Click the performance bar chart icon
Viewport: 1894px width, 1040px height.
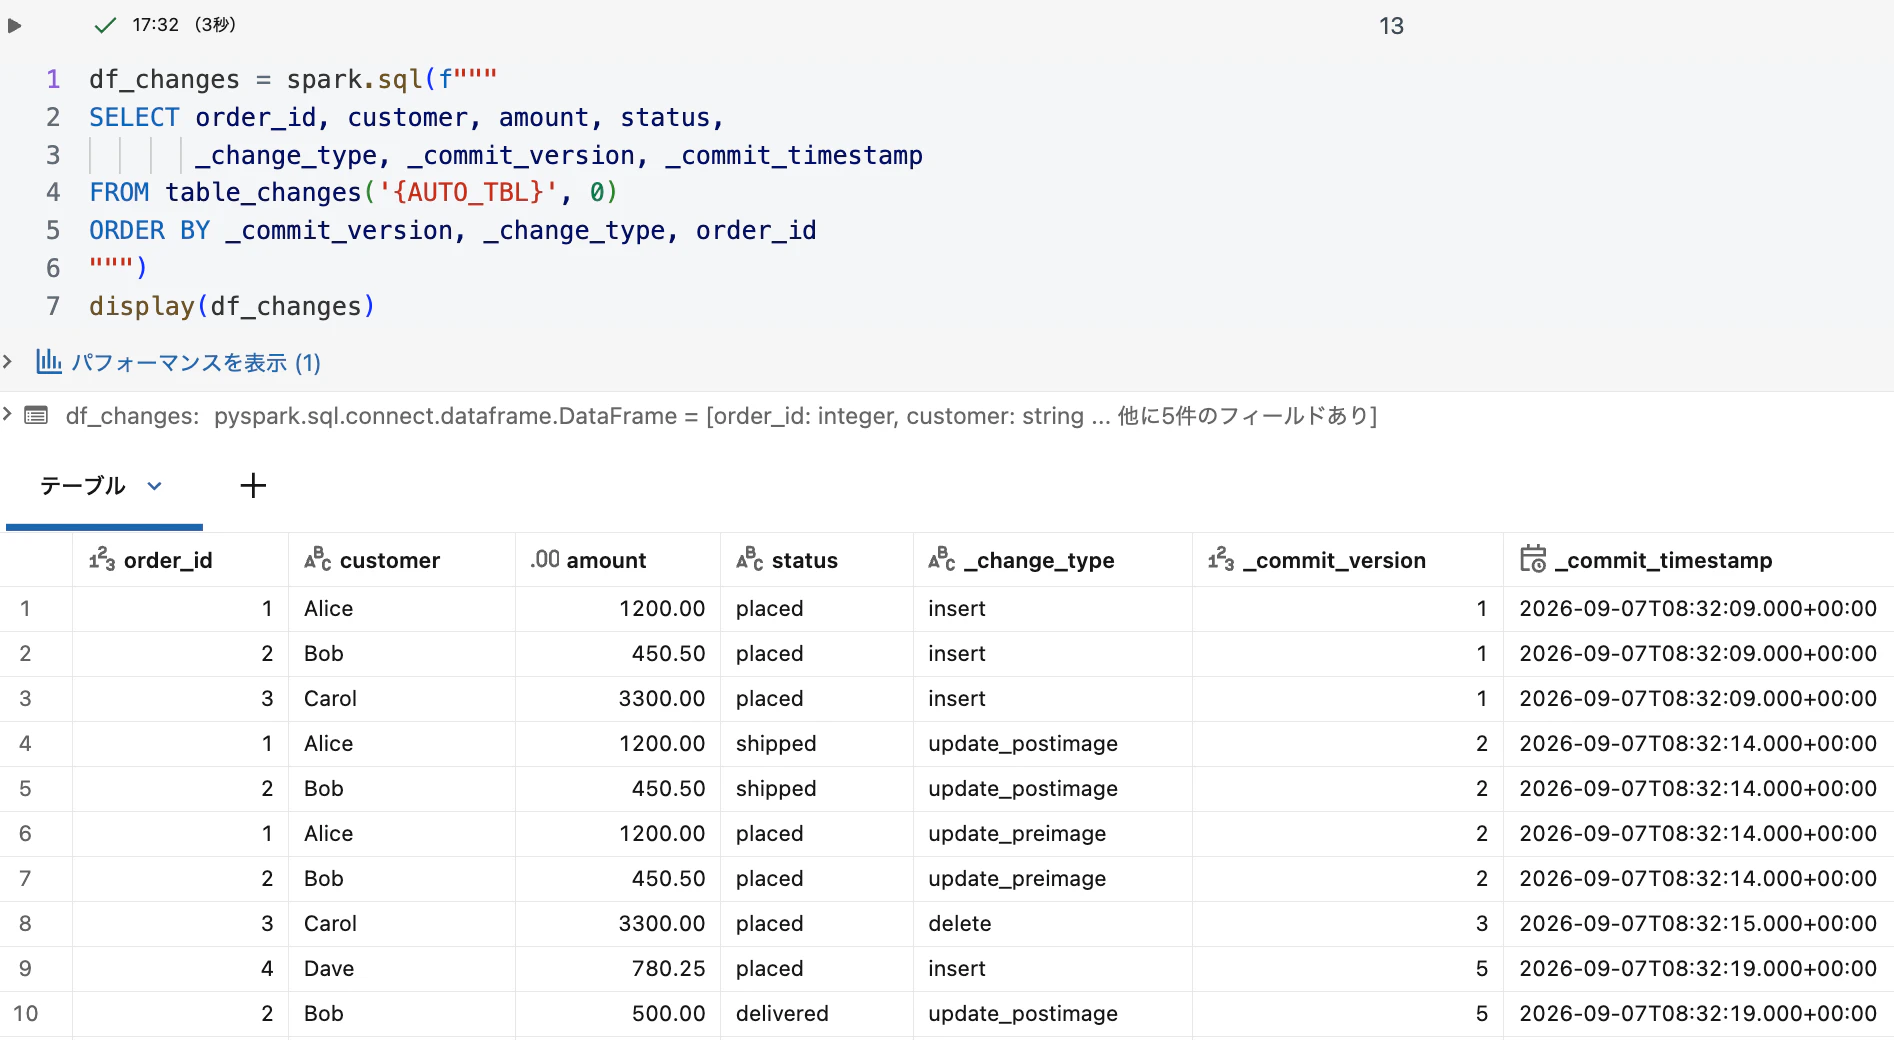click(49, 361)
